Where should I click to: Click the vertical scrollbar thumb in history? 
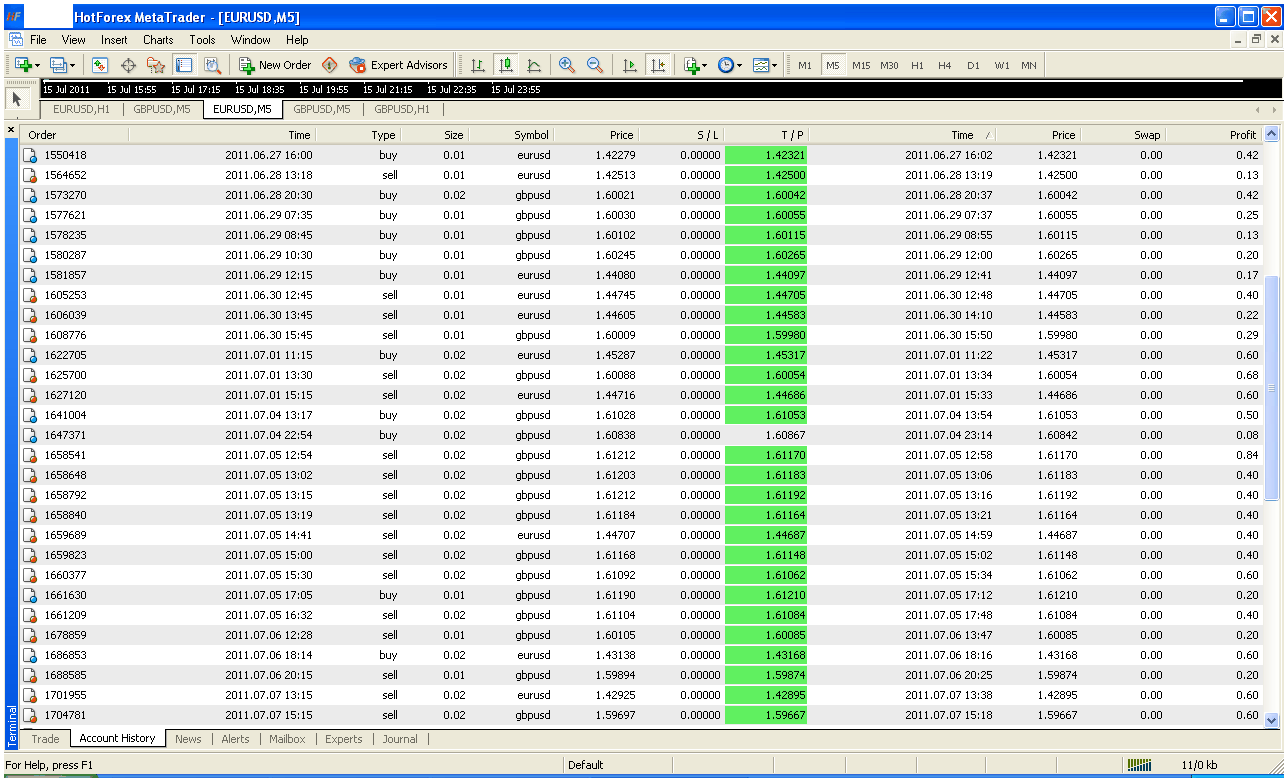[x=1272, y=388]
